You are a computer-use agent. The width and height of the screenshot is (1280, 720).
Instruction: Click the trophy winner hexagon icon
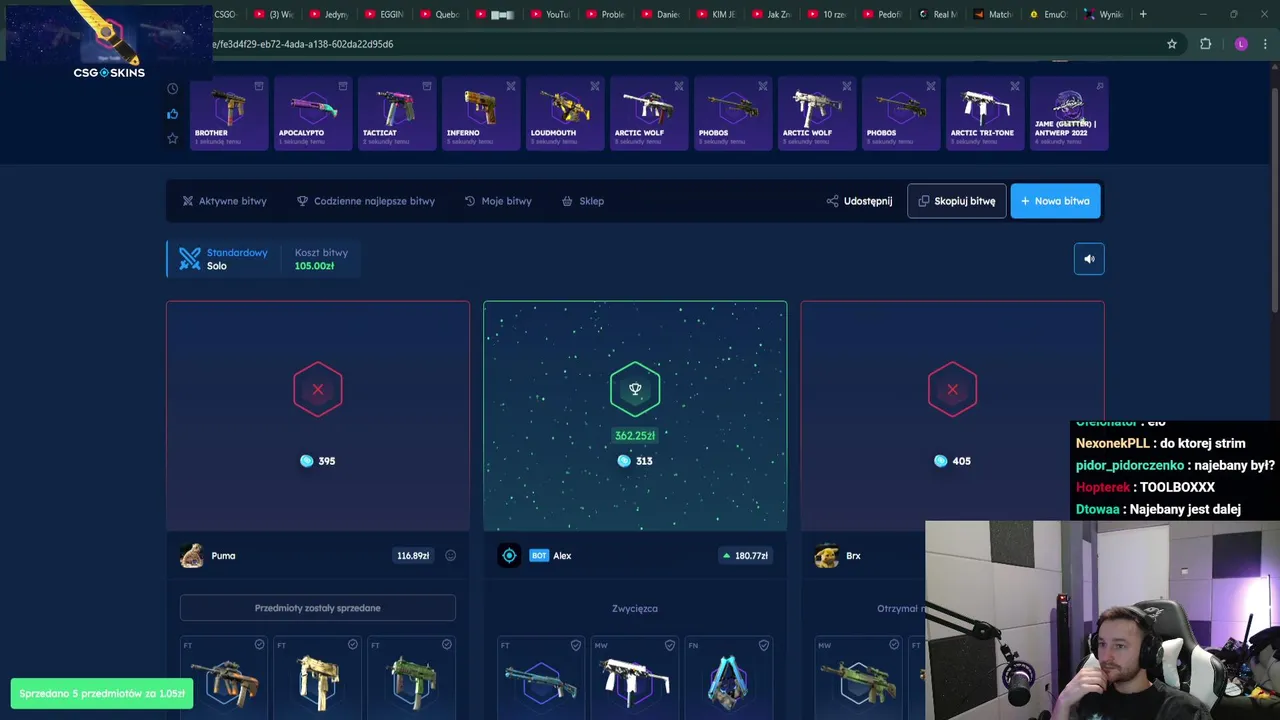pos(635,389)
